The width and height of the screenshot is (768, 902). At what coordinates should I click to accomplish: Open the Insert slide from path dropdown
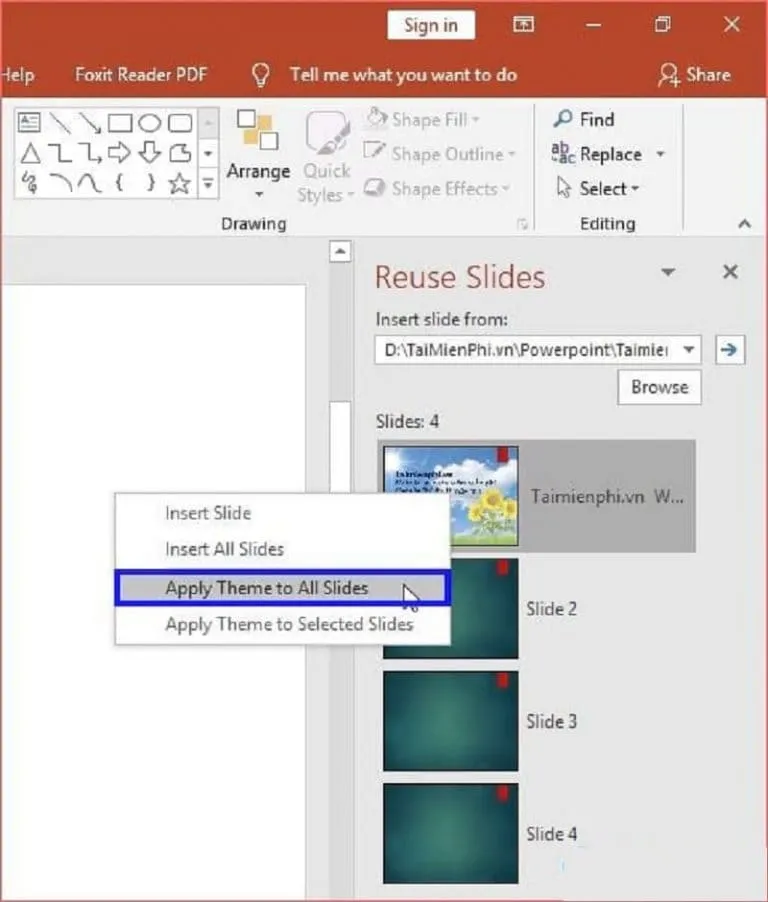[689, 350]
